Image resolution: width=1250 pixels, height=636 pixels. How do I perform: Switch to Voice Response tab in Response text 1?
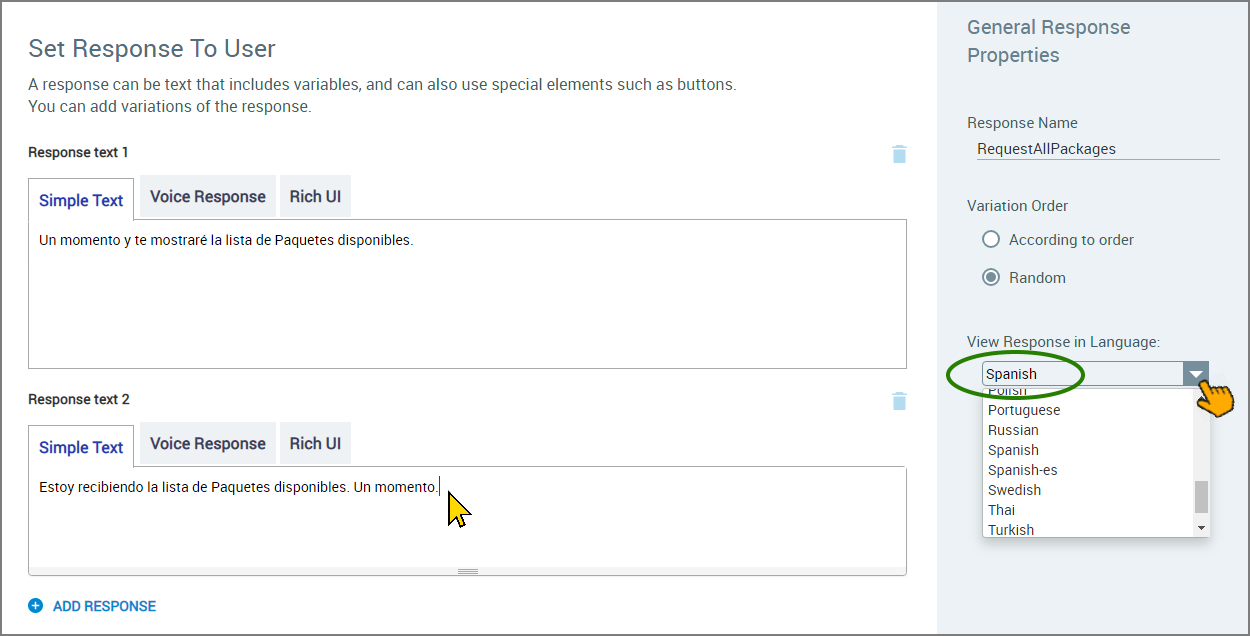pyautogui.click(x=208, y=196)
